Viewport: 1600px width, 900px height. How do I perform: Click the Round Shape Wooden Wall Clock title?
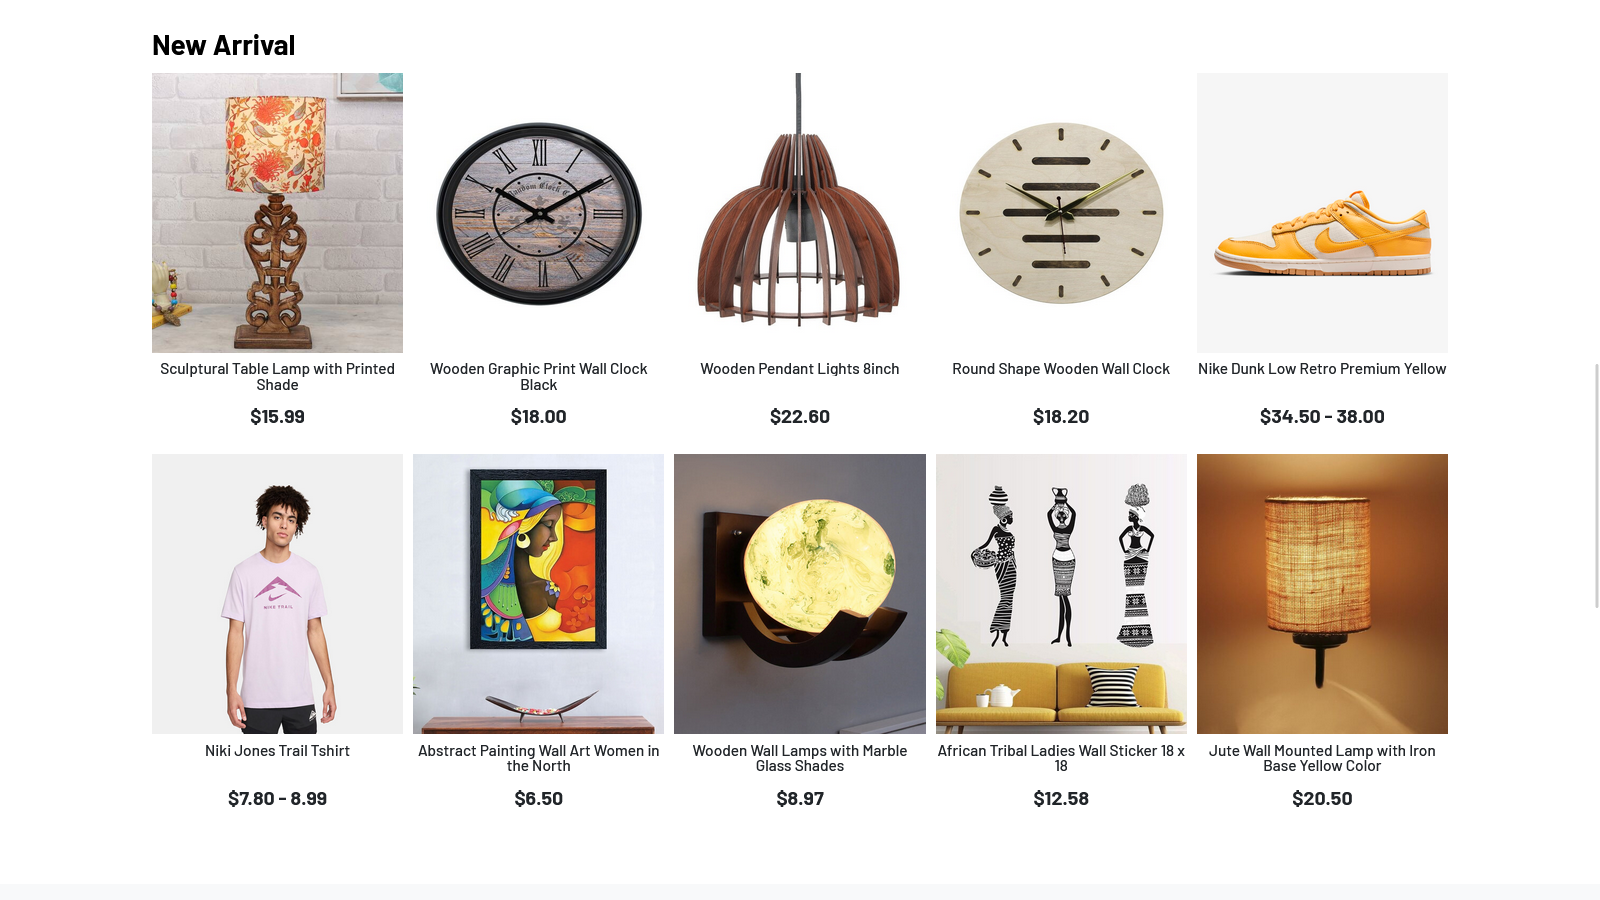tap(1061, 369)
